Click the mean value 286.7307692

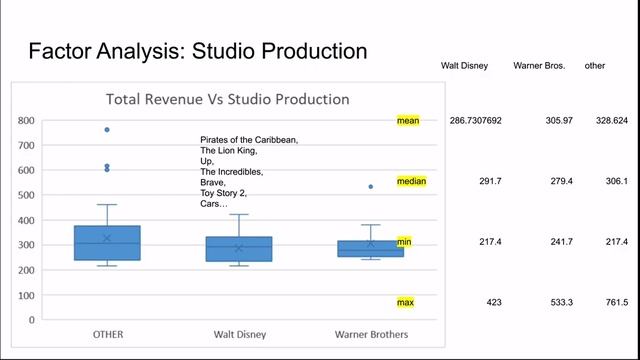click(x=476, y=120)
